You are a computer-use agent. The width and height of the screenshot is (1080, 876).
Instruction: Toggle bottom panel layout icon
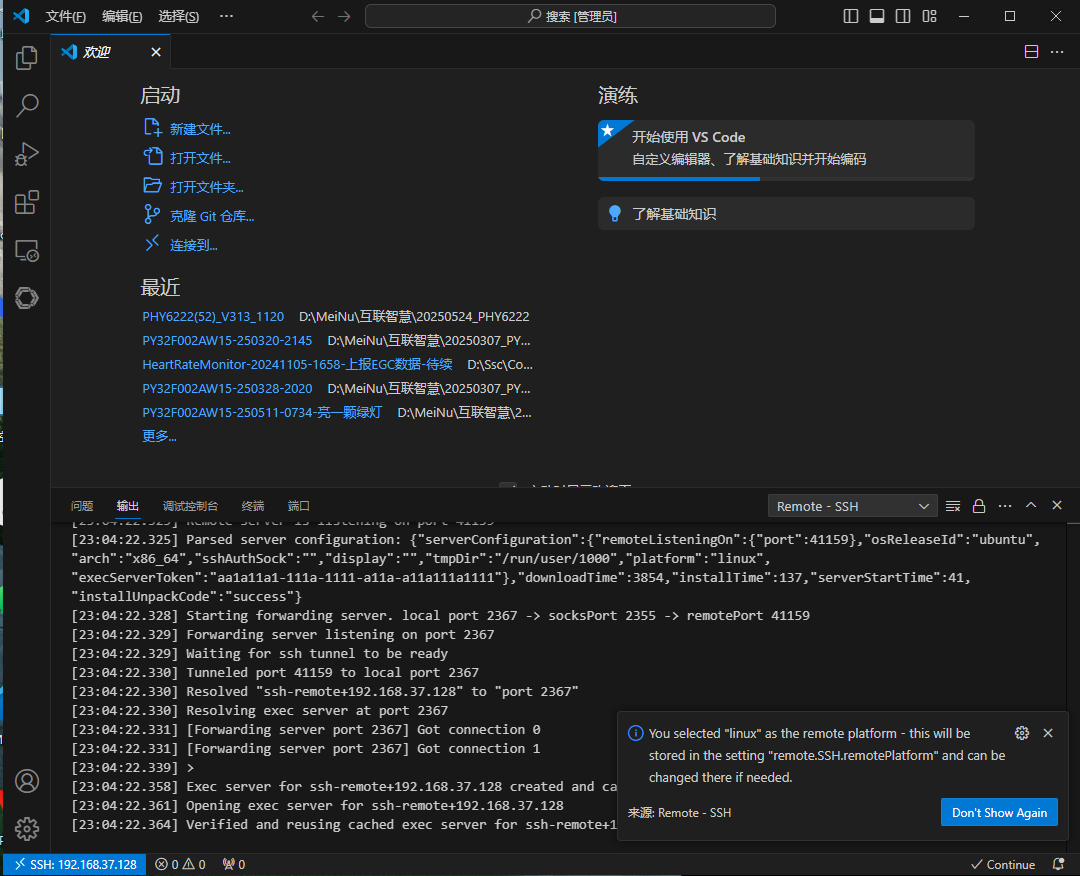point(877,17)
